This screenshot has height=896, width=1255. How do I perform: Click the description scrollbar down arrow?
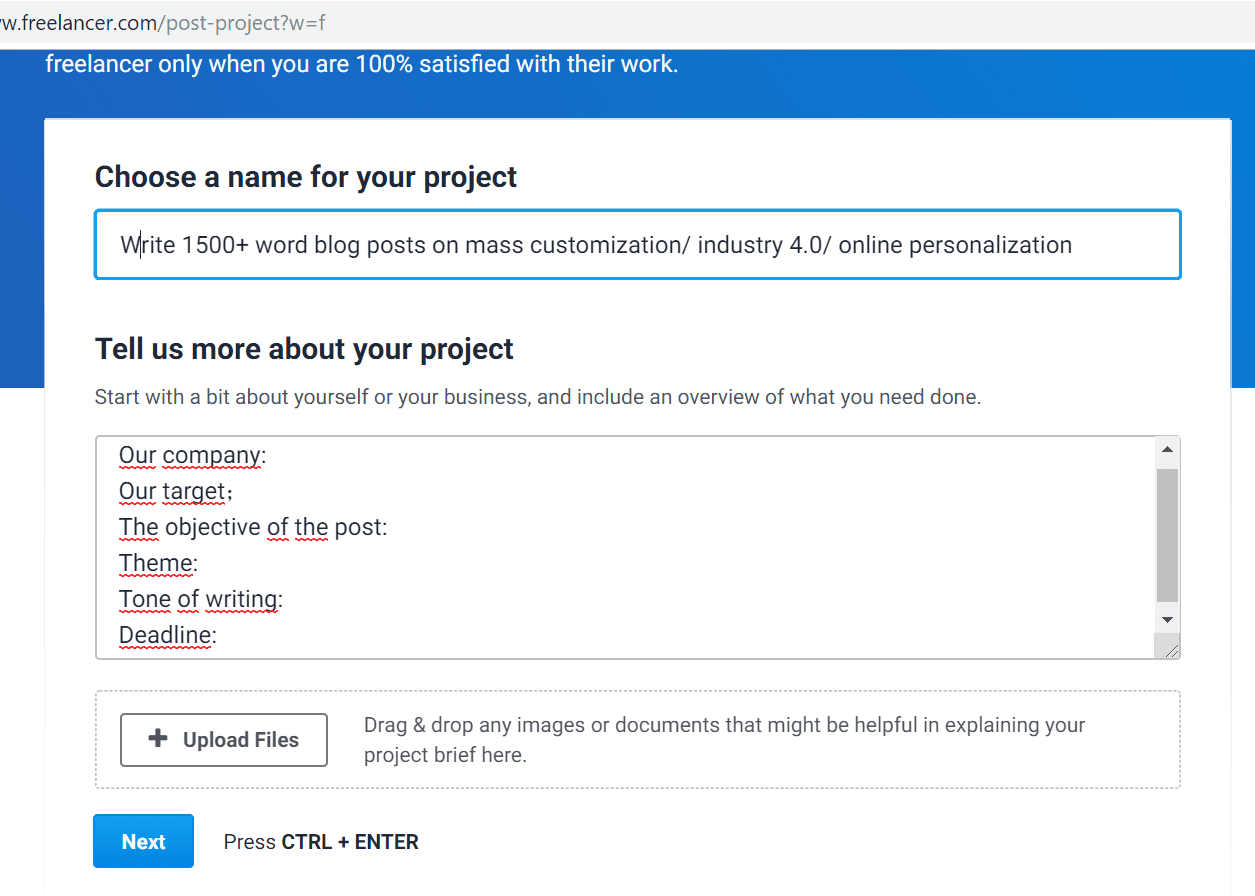click(1168, 620)
